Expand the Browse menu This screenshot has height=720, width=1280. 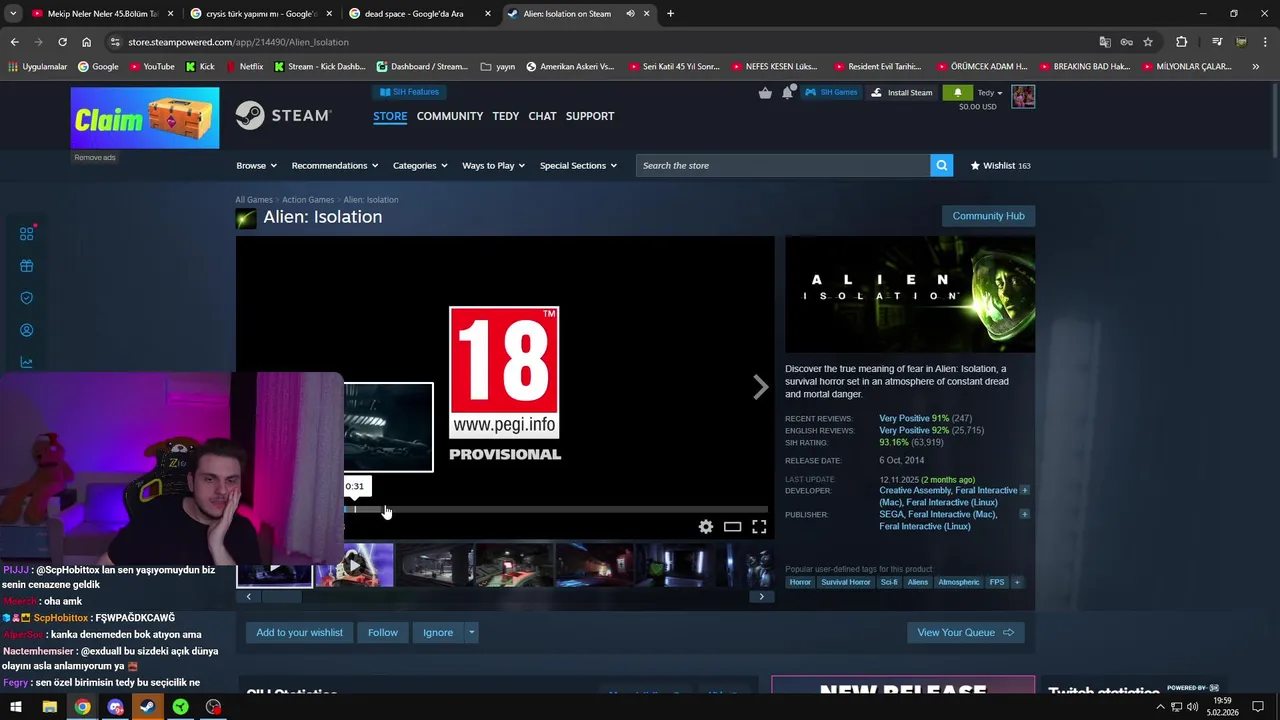pyautogui.click(x=256, y=165)
